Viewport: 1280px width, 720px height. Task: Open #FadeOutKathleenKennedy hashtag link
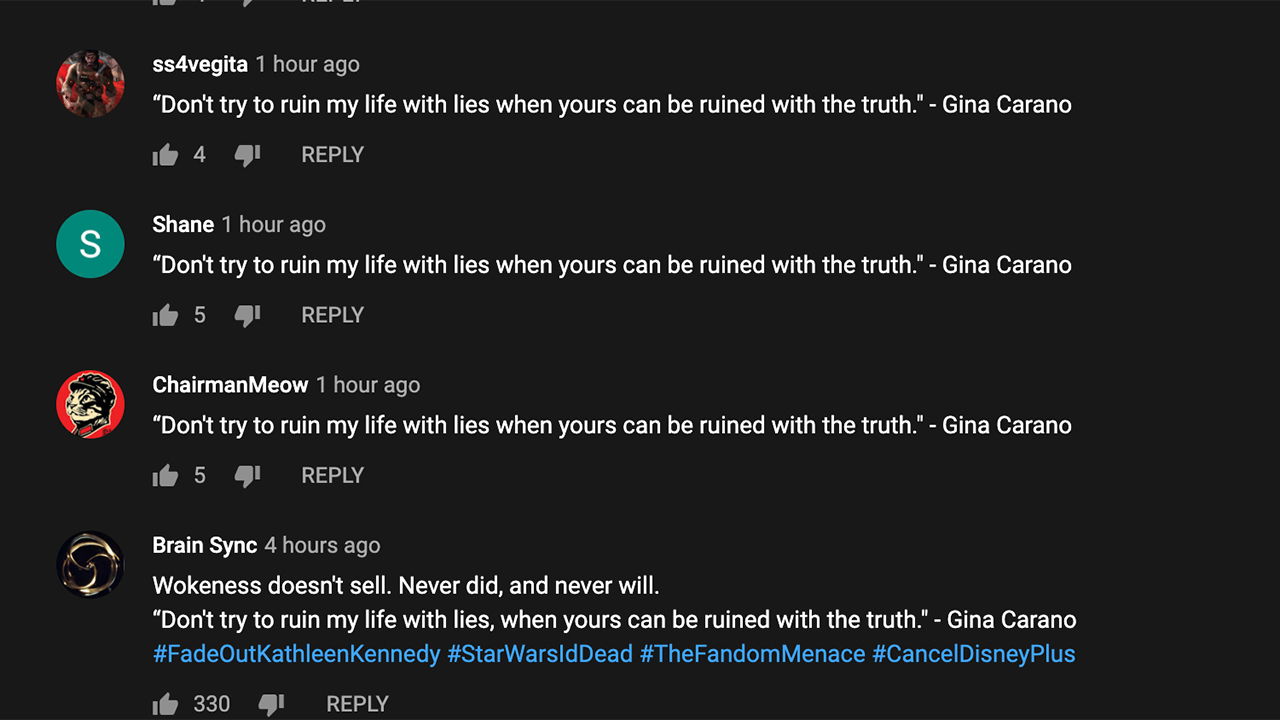tap(296, 654)
